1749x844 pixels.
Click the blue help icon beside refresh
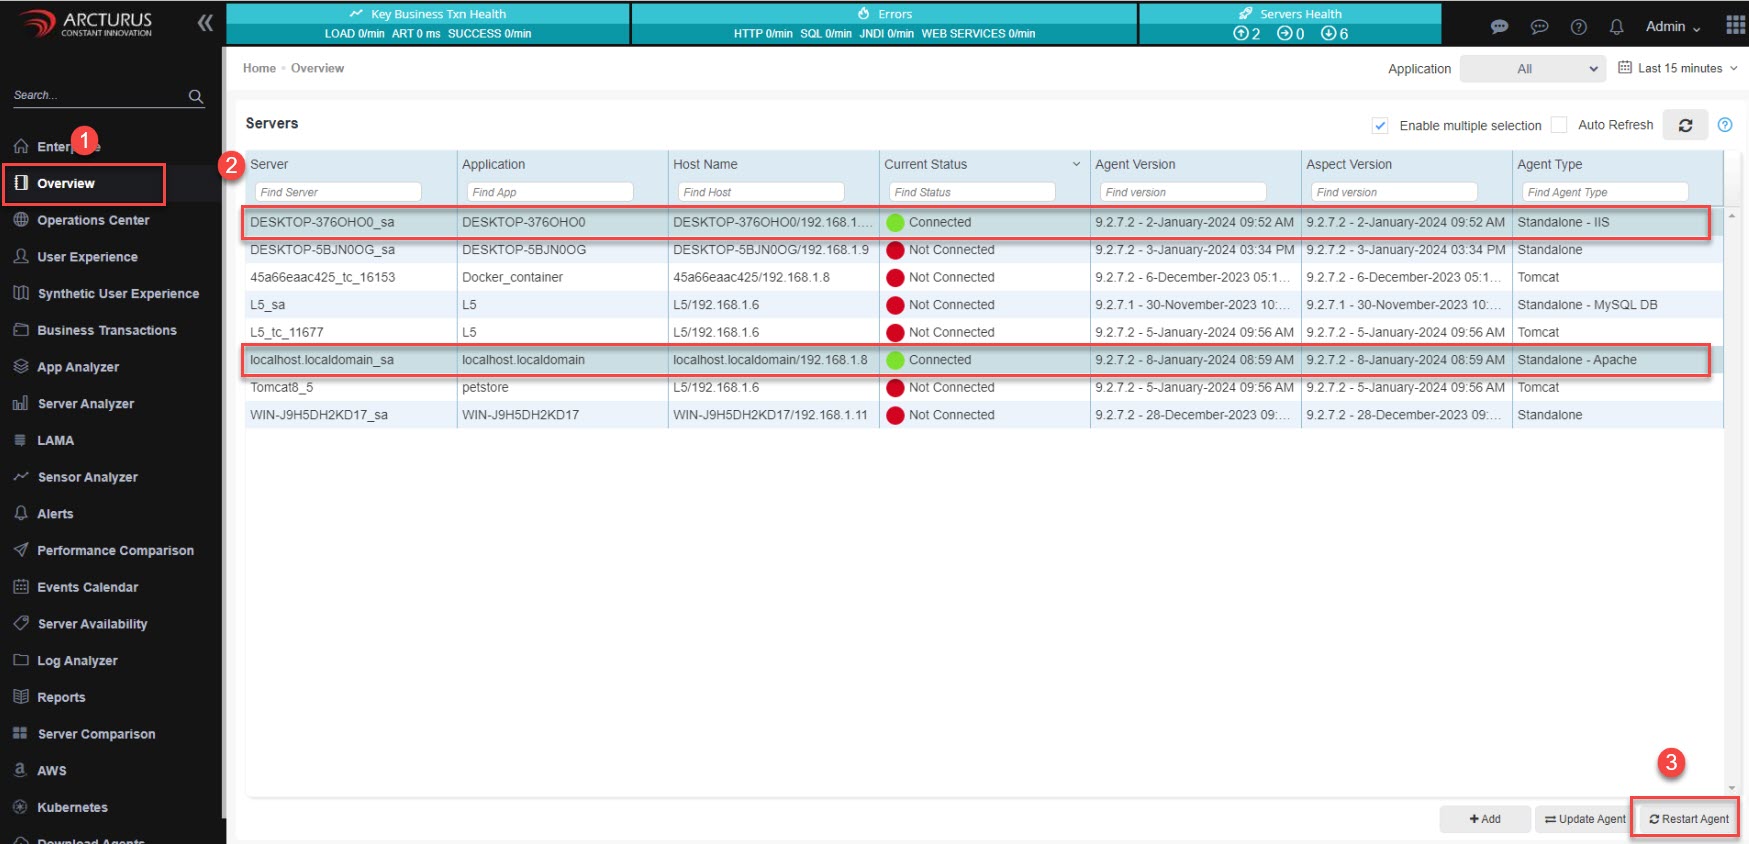(x=1725, y=125)
